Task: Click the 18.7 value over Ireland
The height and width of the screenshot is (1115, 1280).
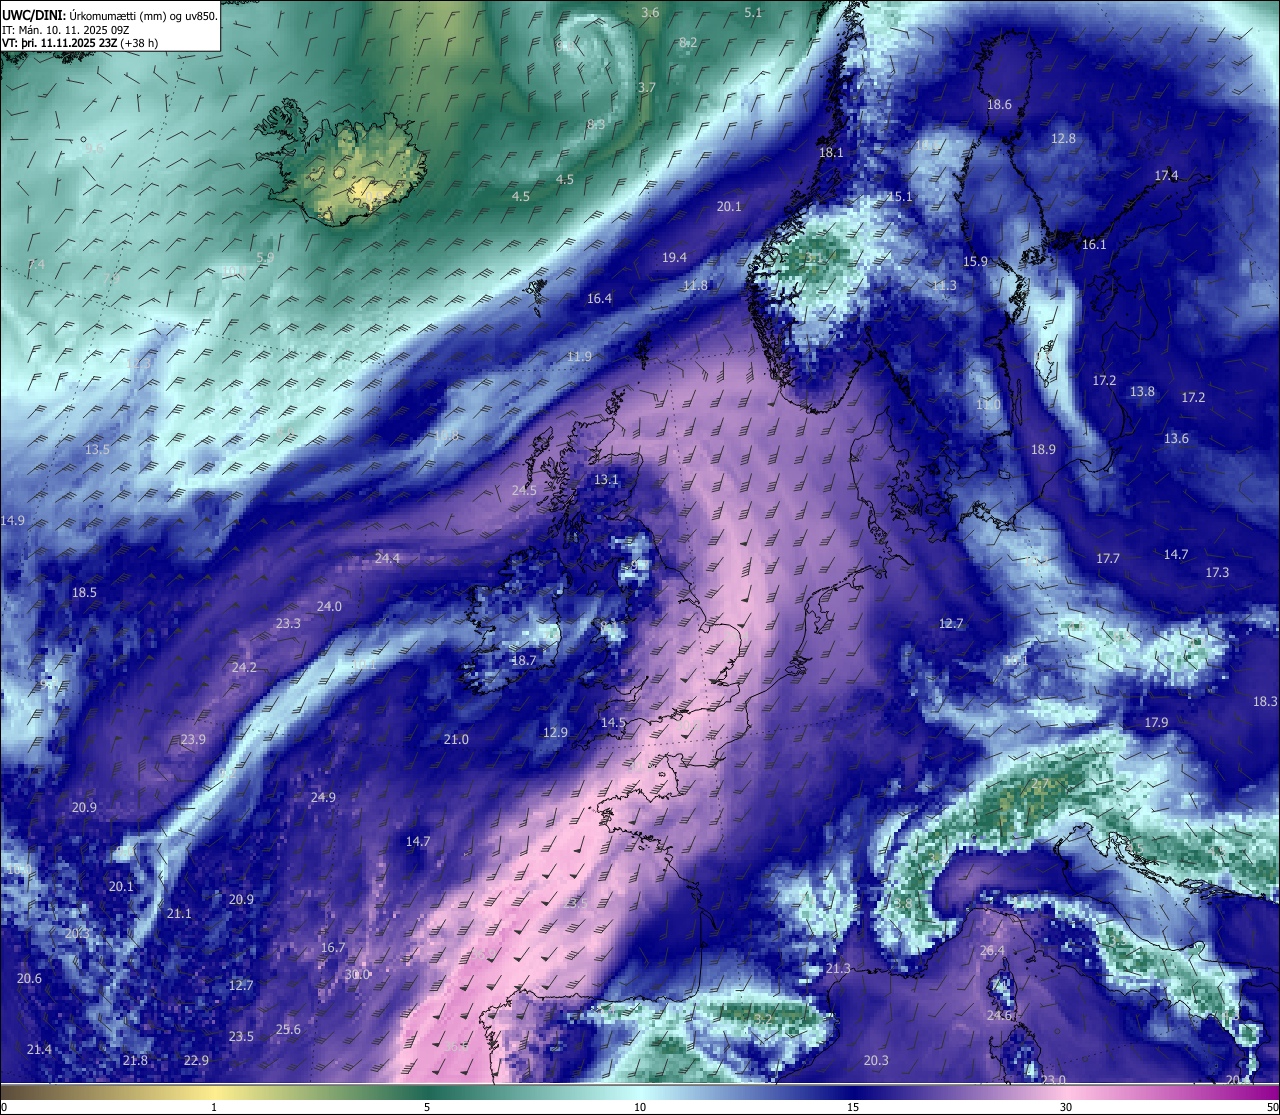Action: (x=524, y=660)
